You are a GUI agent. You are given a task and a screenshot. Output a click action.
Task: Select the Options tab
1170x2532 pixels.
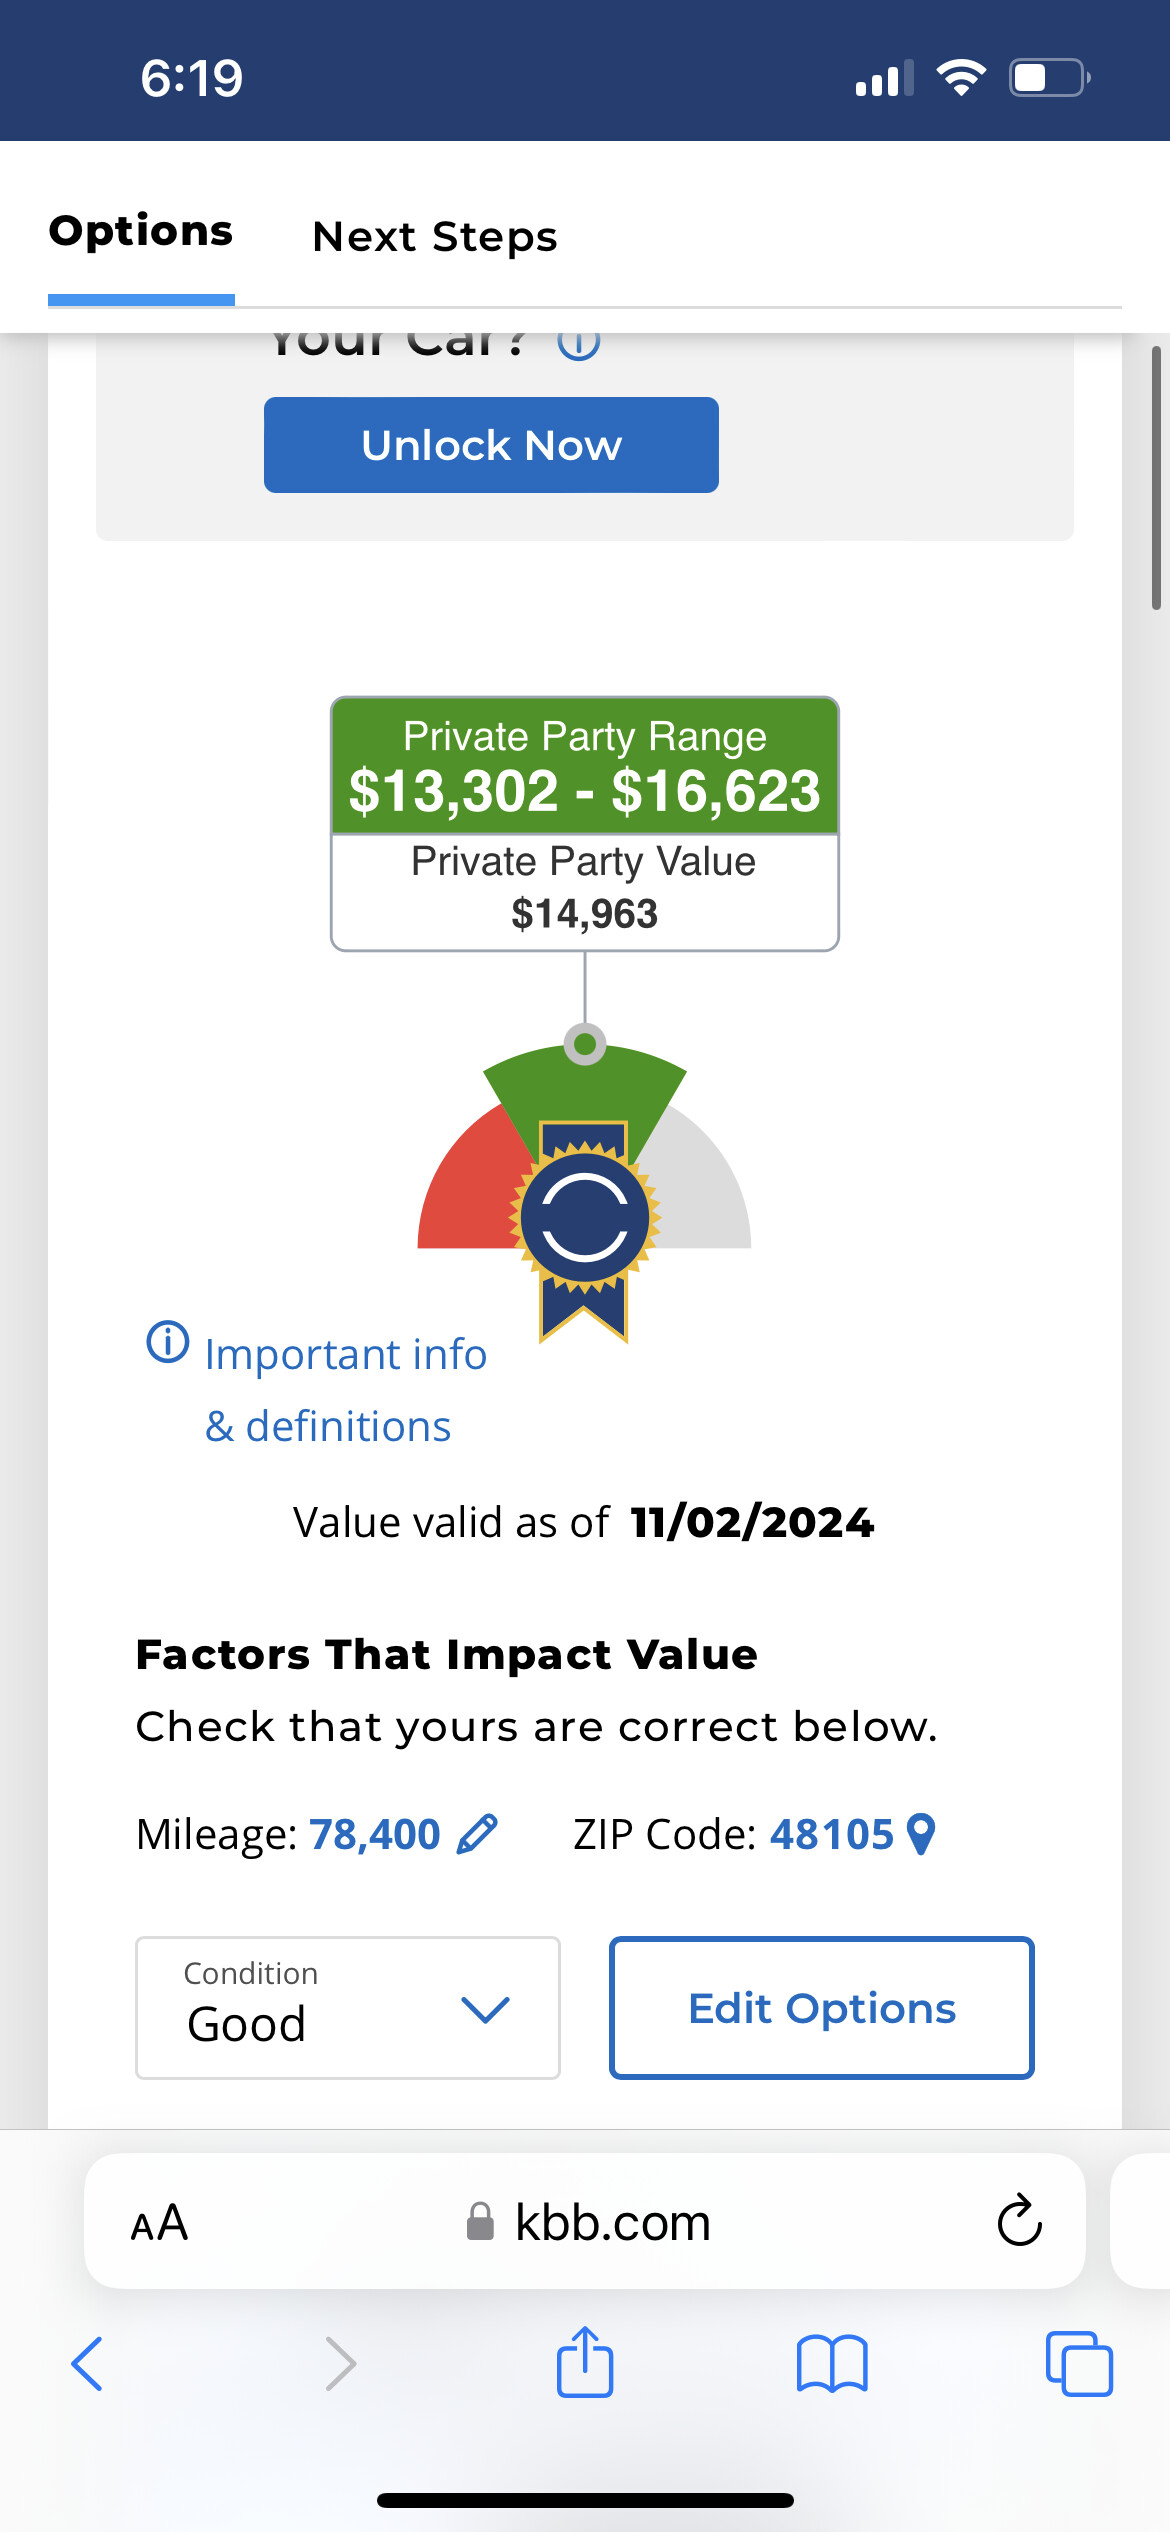tap(141, 231)
